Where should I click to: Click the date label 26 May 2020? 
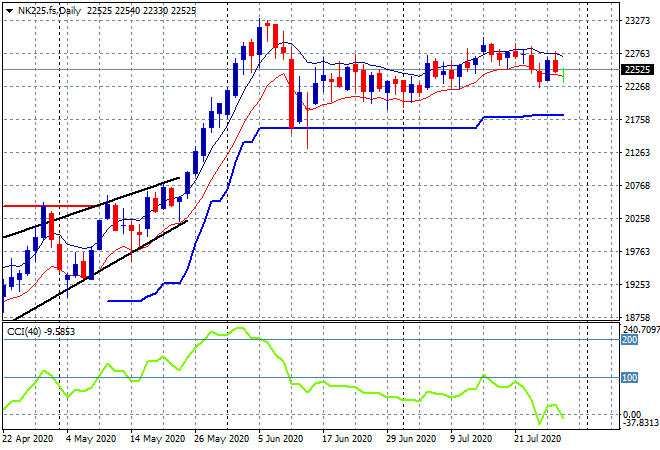click(x=222, y=439)
